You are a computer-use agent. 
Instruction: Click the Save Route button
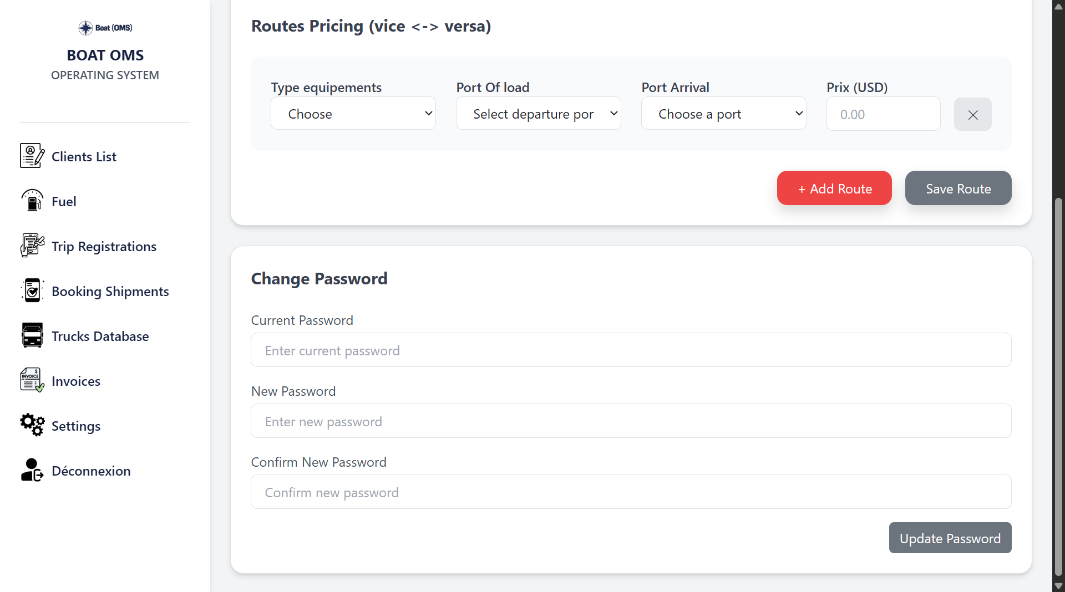pyautogui.click(x=957, y=188)
